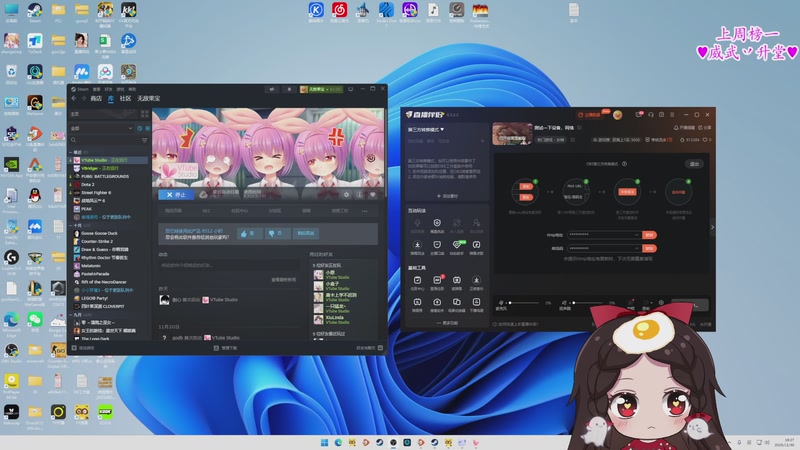Open Steam's announcements megaphone icon
The image size is (800, 450).
[x=272, y=89]
